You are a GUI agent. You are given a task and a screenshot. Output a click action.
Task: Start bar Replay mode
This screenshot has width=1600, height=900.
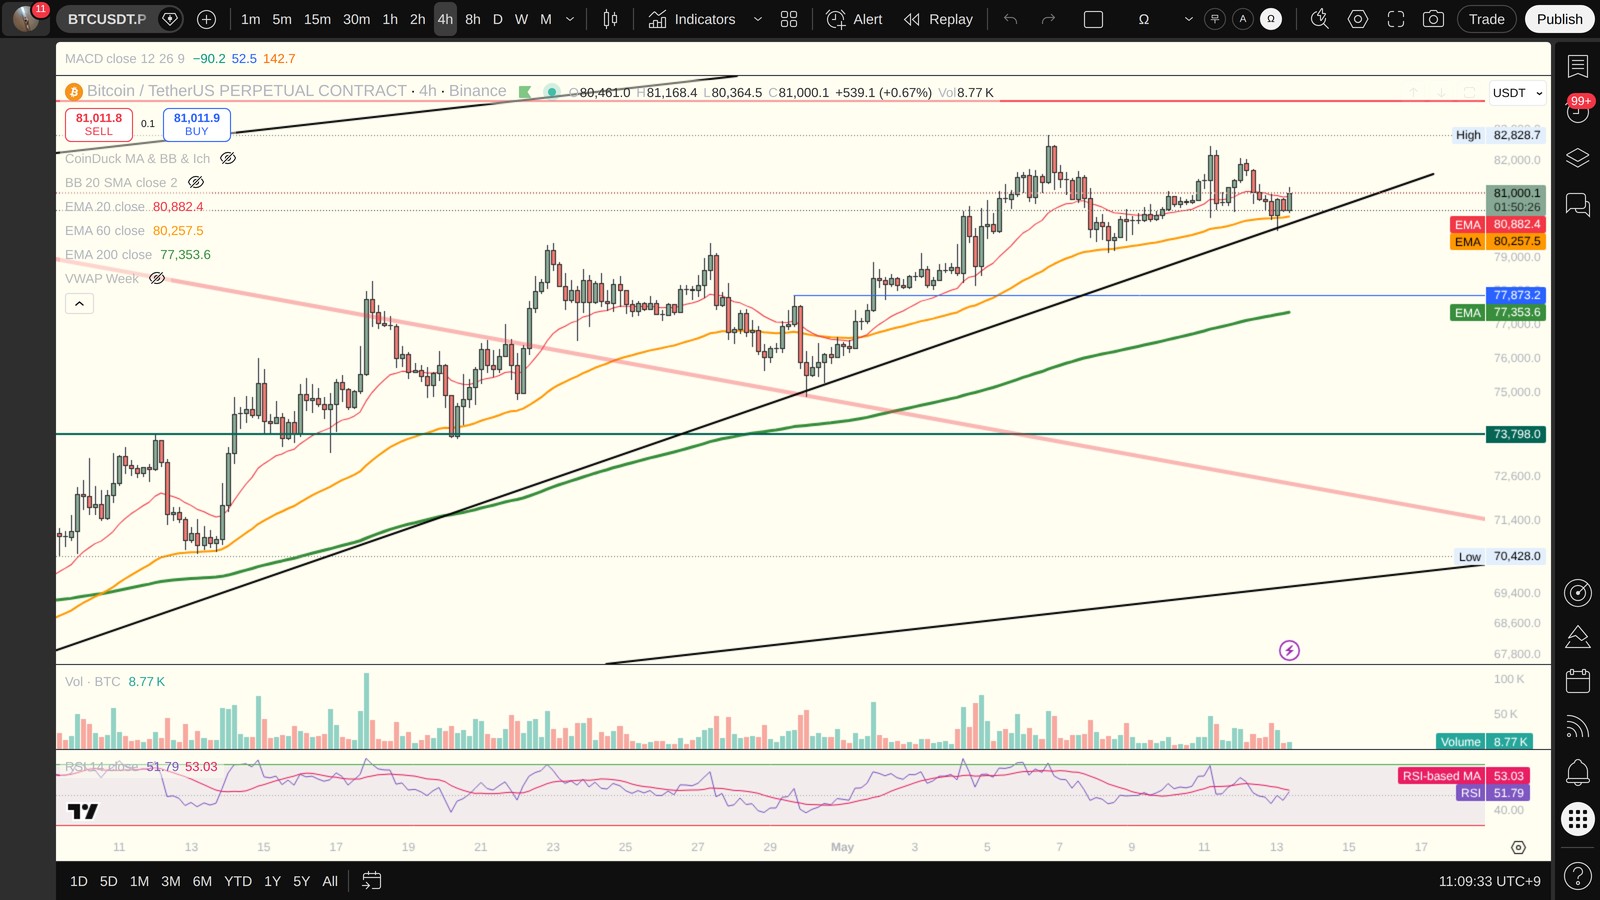(938, 19)
